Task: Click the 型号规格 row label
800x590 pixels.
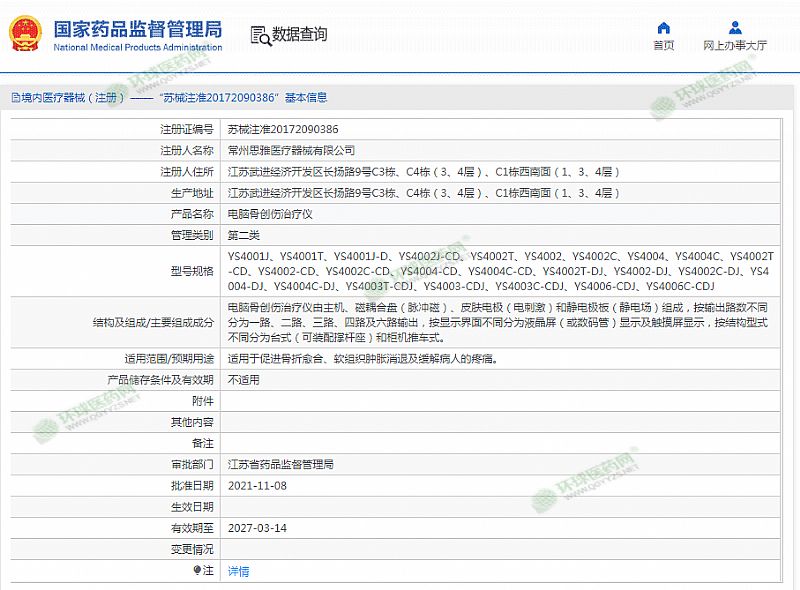Action: click(193, 270)
